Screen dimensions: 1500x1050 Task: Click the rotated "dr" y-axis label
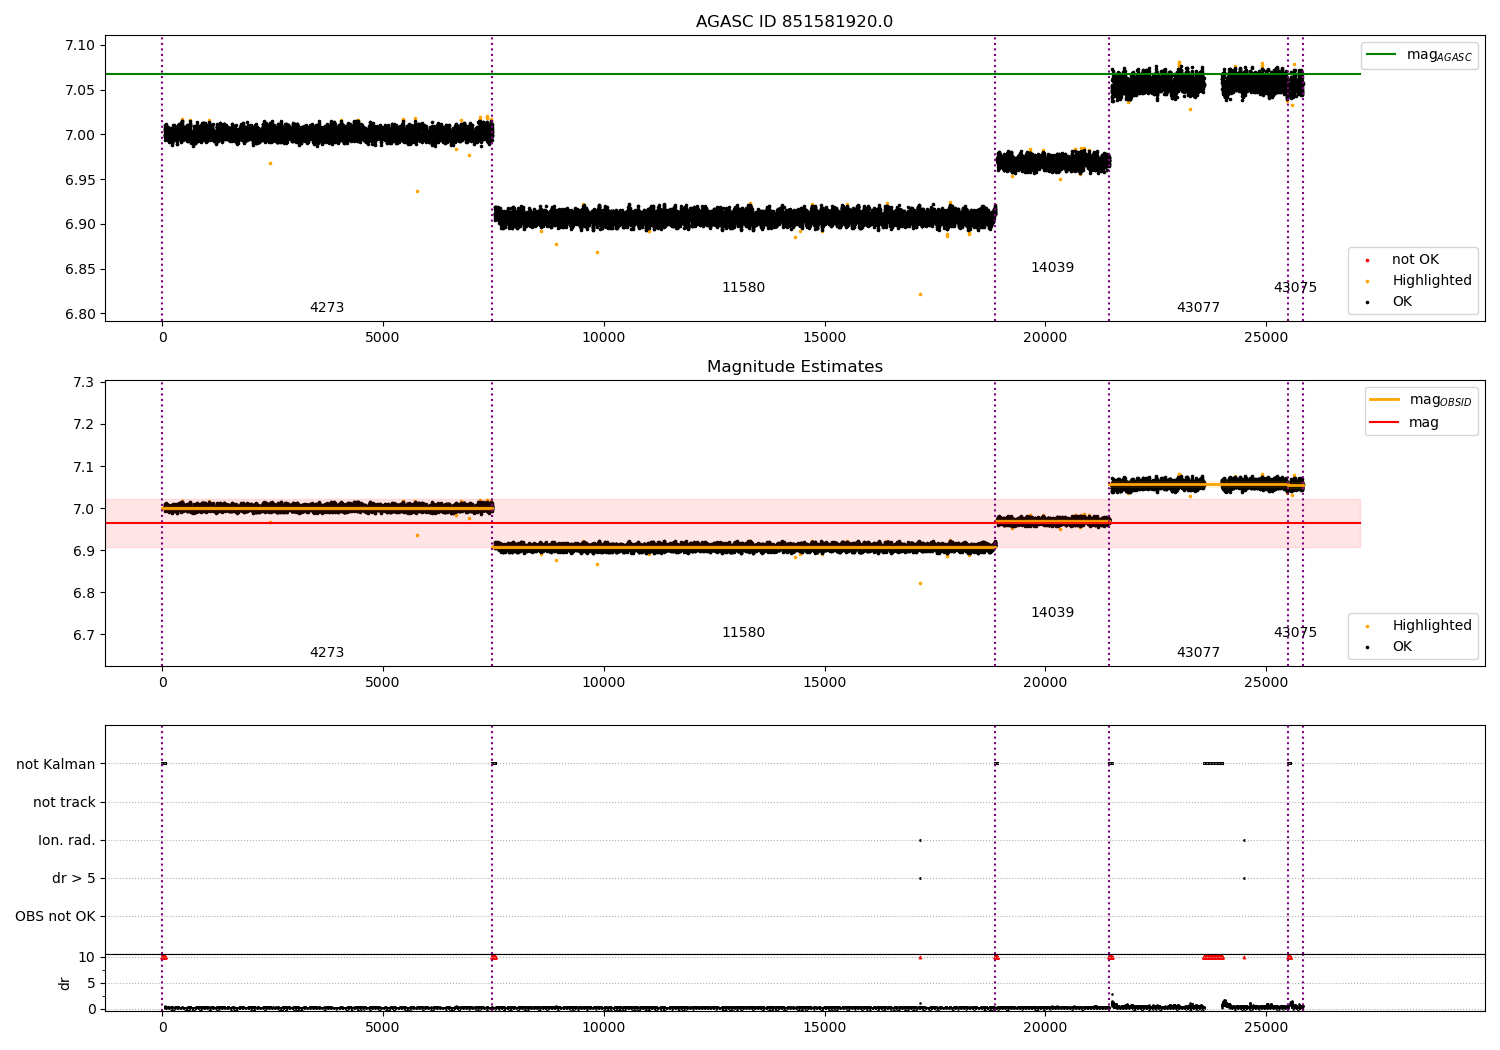tap(65, 984)
